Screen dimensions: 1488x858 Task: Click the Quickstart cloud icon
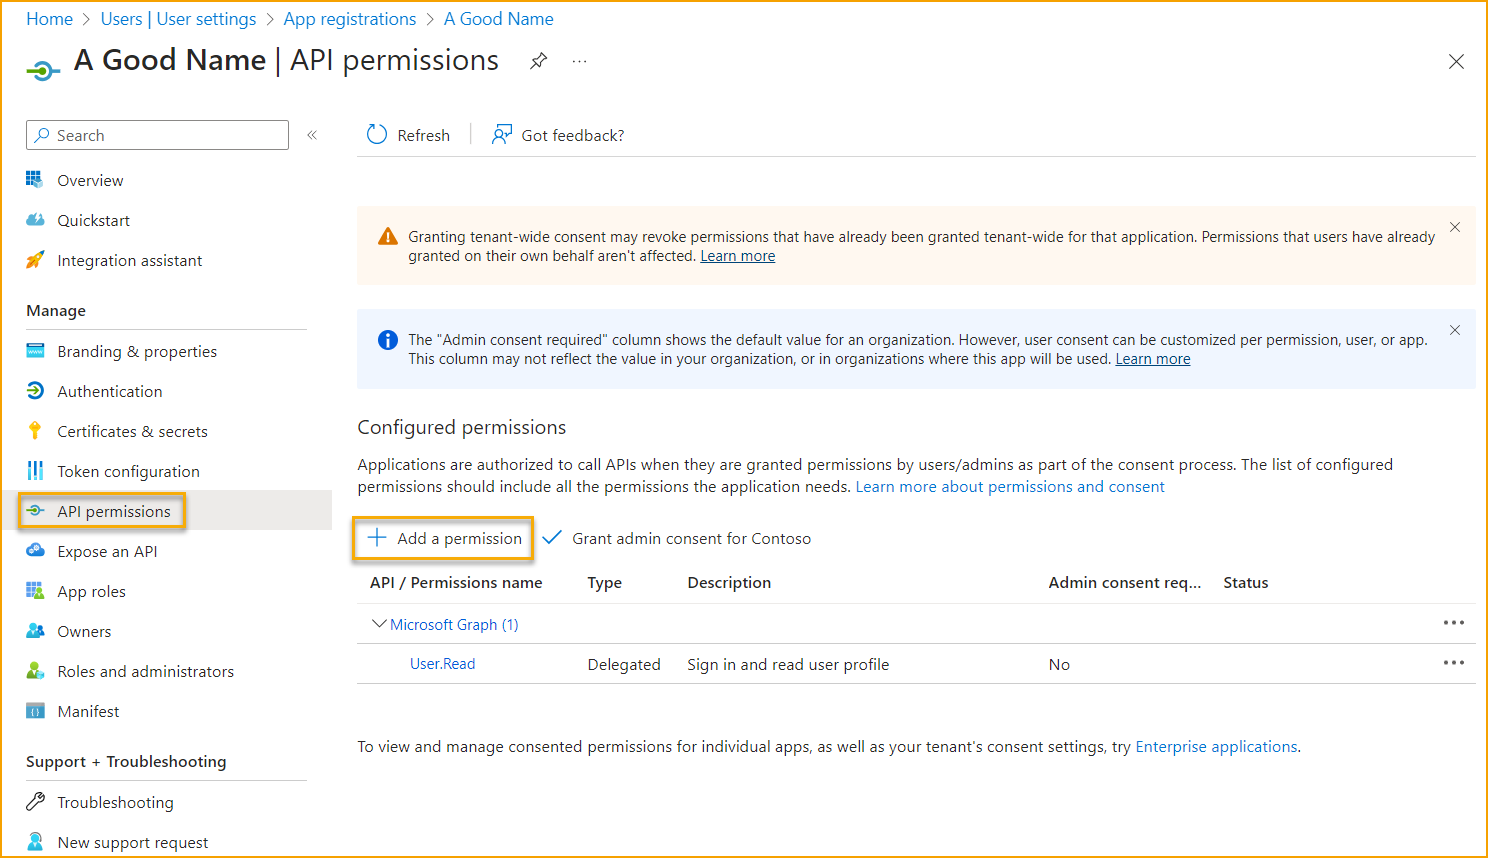pyautogui.click(x=35, y=220)
